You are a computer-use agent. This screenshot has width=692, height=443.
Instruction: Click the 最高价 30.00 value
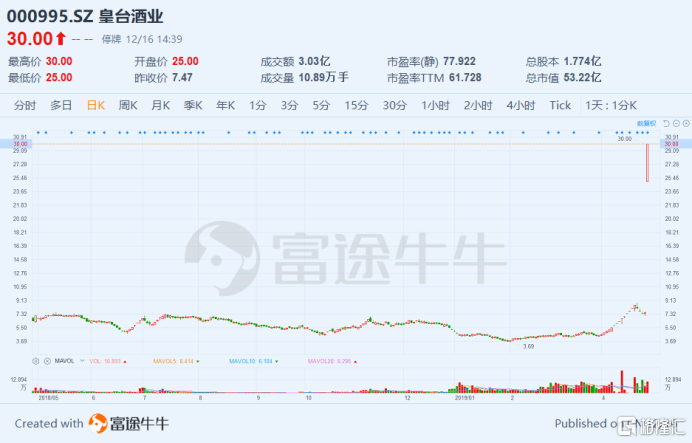59,61
